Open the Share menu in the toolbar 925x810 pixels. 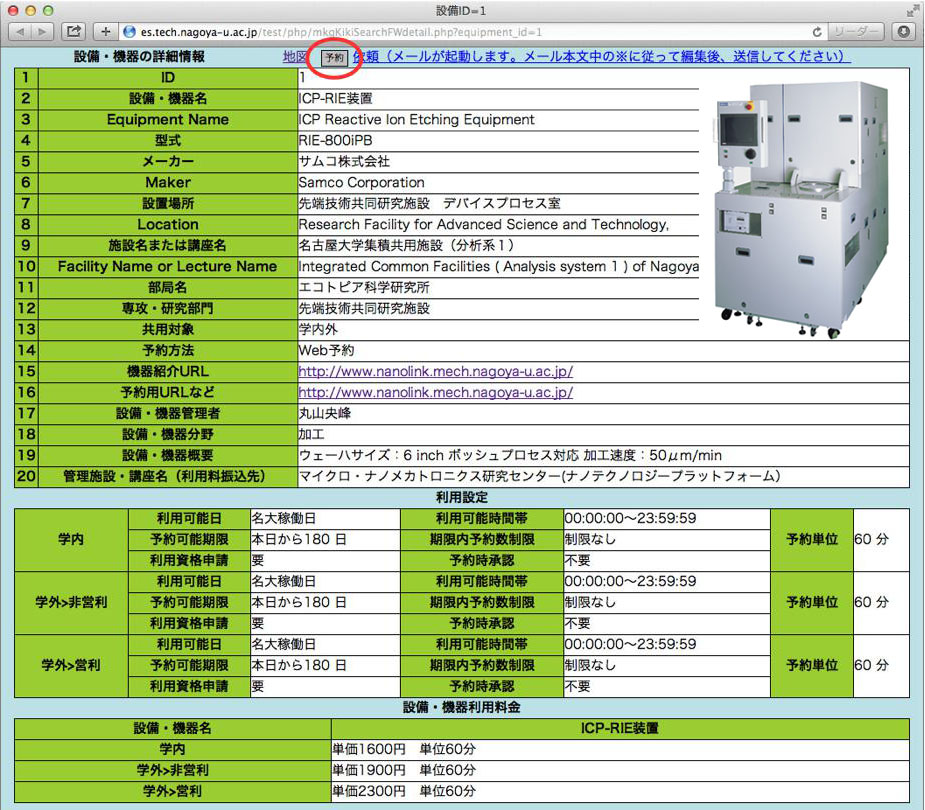pyautogui.click(x=74, y=32)
